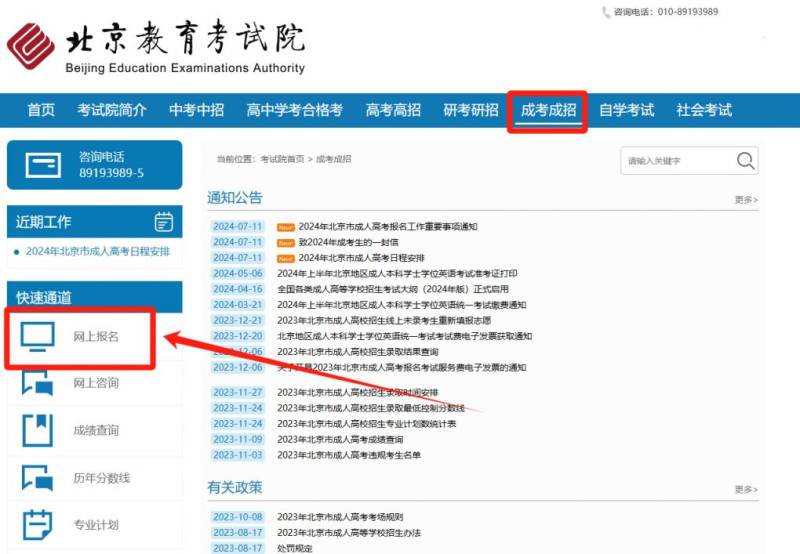800x554 pixels.
Task: Click the Beijing Education Examinations Authority logo
Action: click(30, 47)
